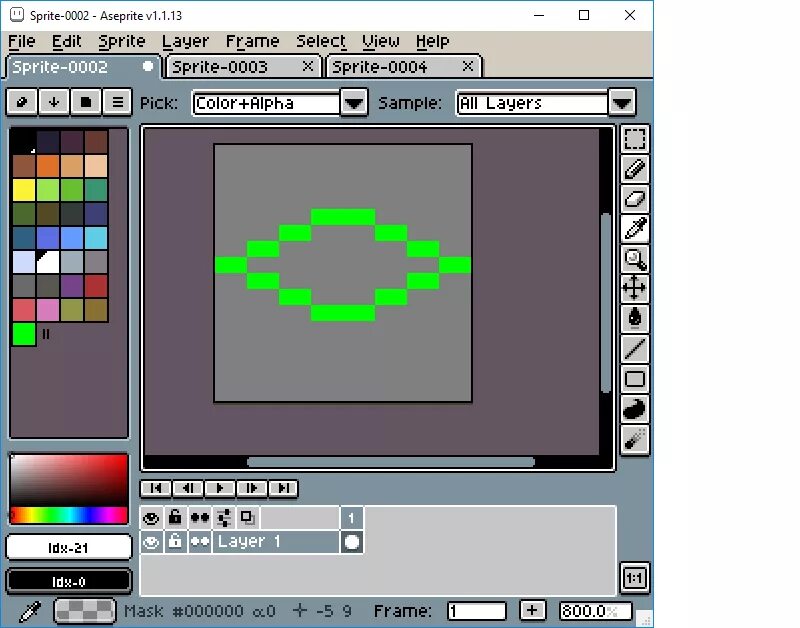
Task: Open the View menu
Action: pos(381,41)
